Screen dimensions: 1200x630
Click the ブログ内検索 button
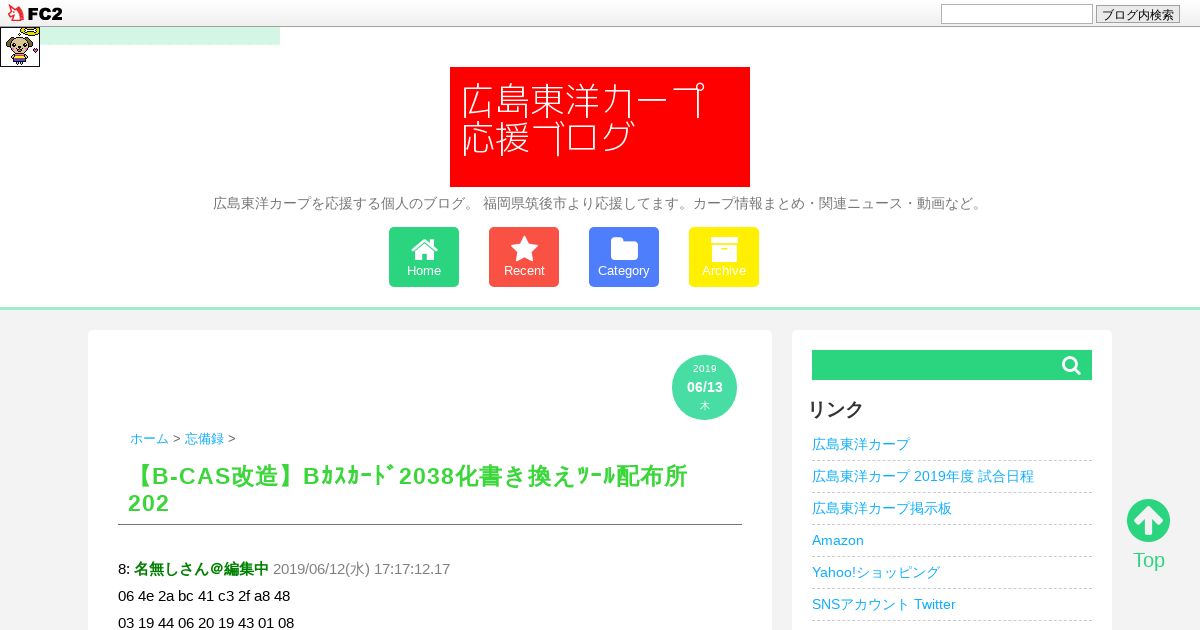tap(1137, 14)
